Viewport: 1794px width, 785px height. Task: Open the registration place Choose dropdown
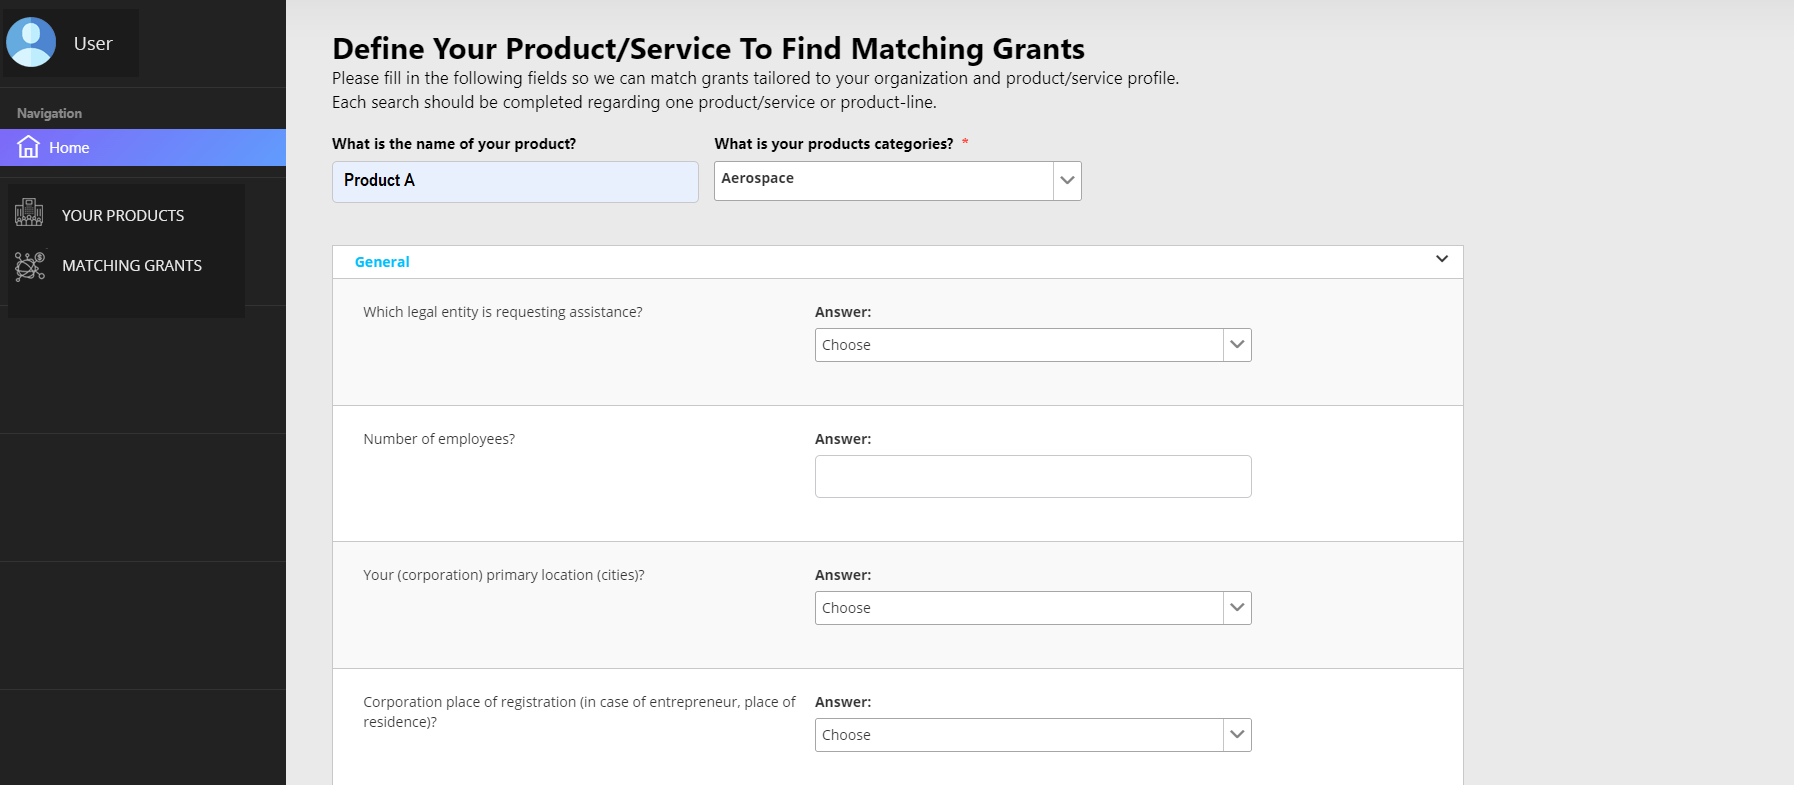pyautogui.click(x=1018, y=735)
